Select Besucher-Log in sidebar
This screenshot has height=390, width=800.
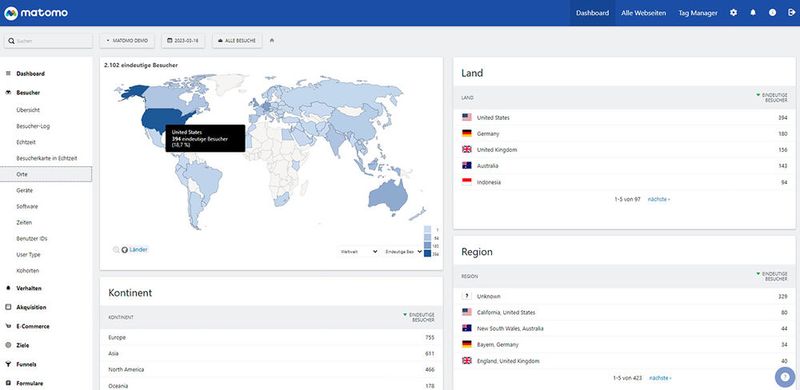pyautogui.click(x=33, y=126)
